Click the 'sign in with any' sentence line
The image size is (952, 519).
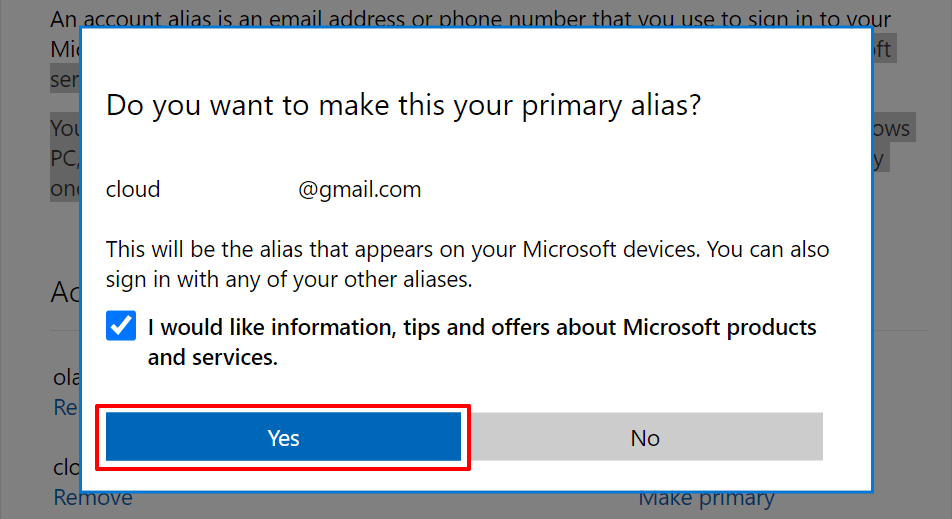289,279
